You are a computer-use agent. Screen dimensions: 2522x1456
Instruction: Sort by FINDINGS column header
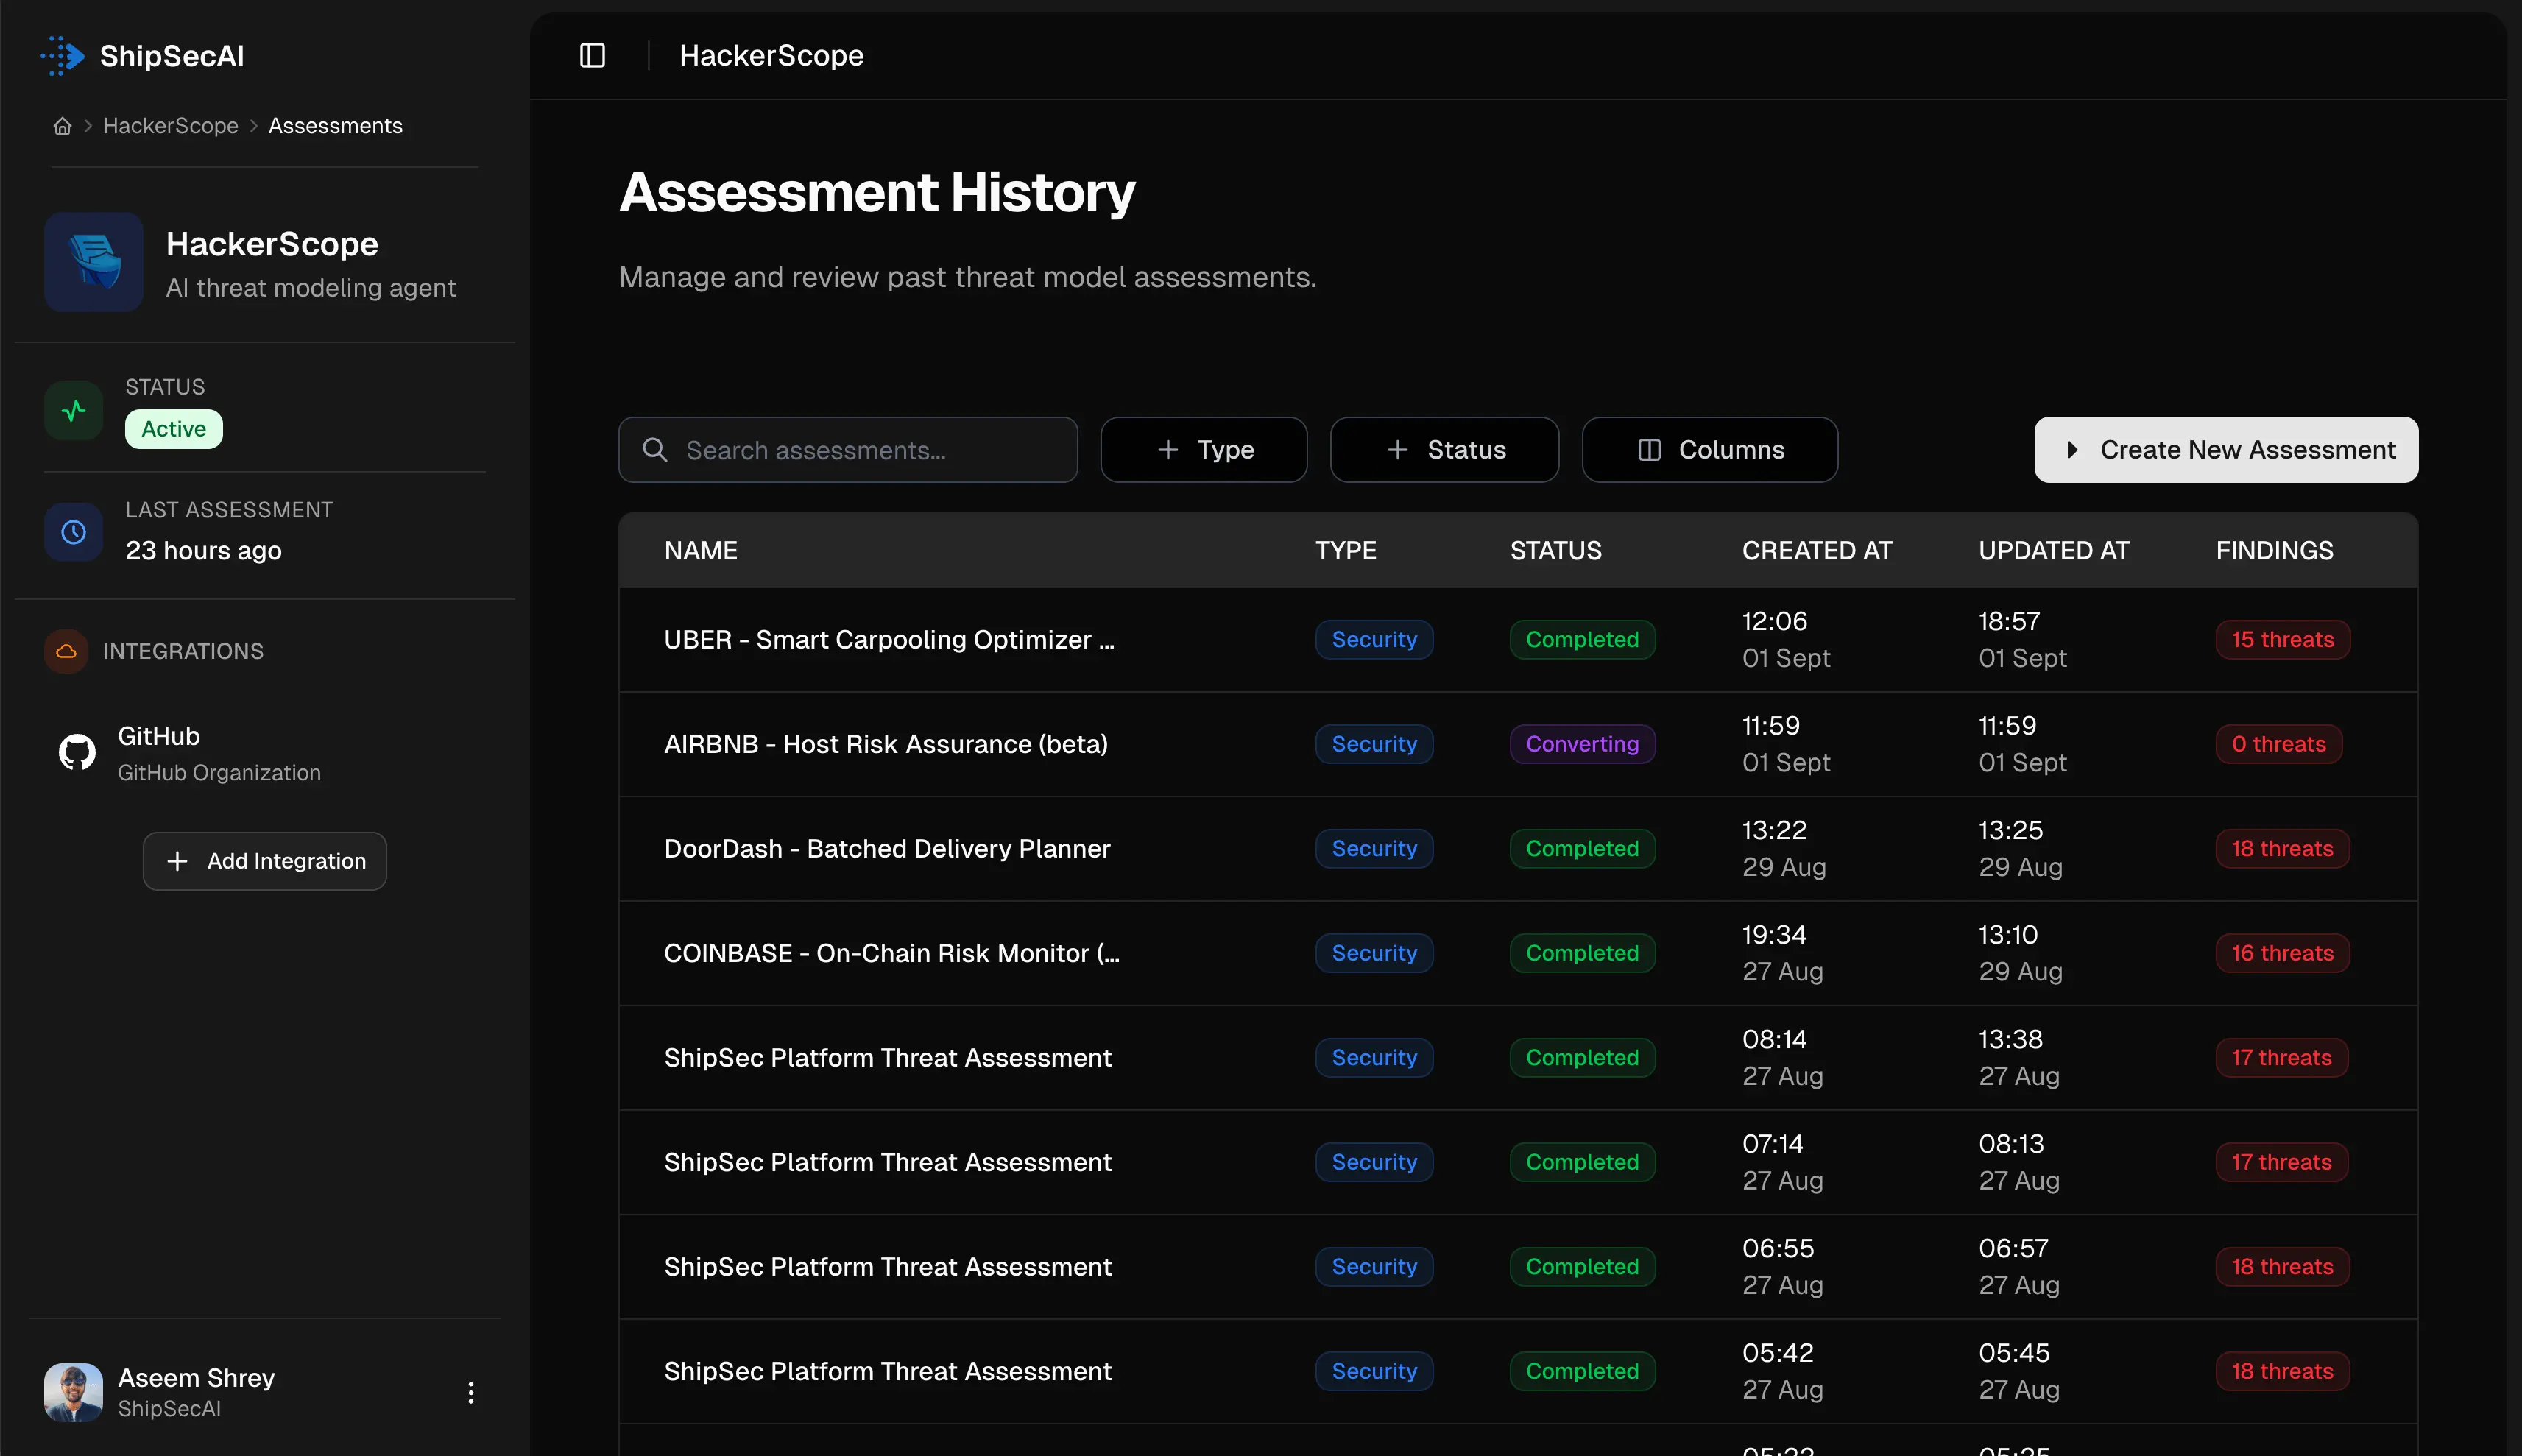click(2274, 550)
